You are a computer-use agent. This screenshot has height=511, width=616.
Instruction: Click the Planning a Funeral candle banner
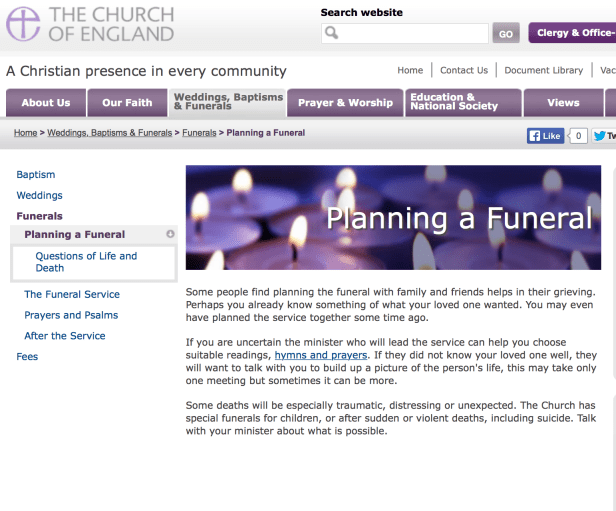click(393, 217)
